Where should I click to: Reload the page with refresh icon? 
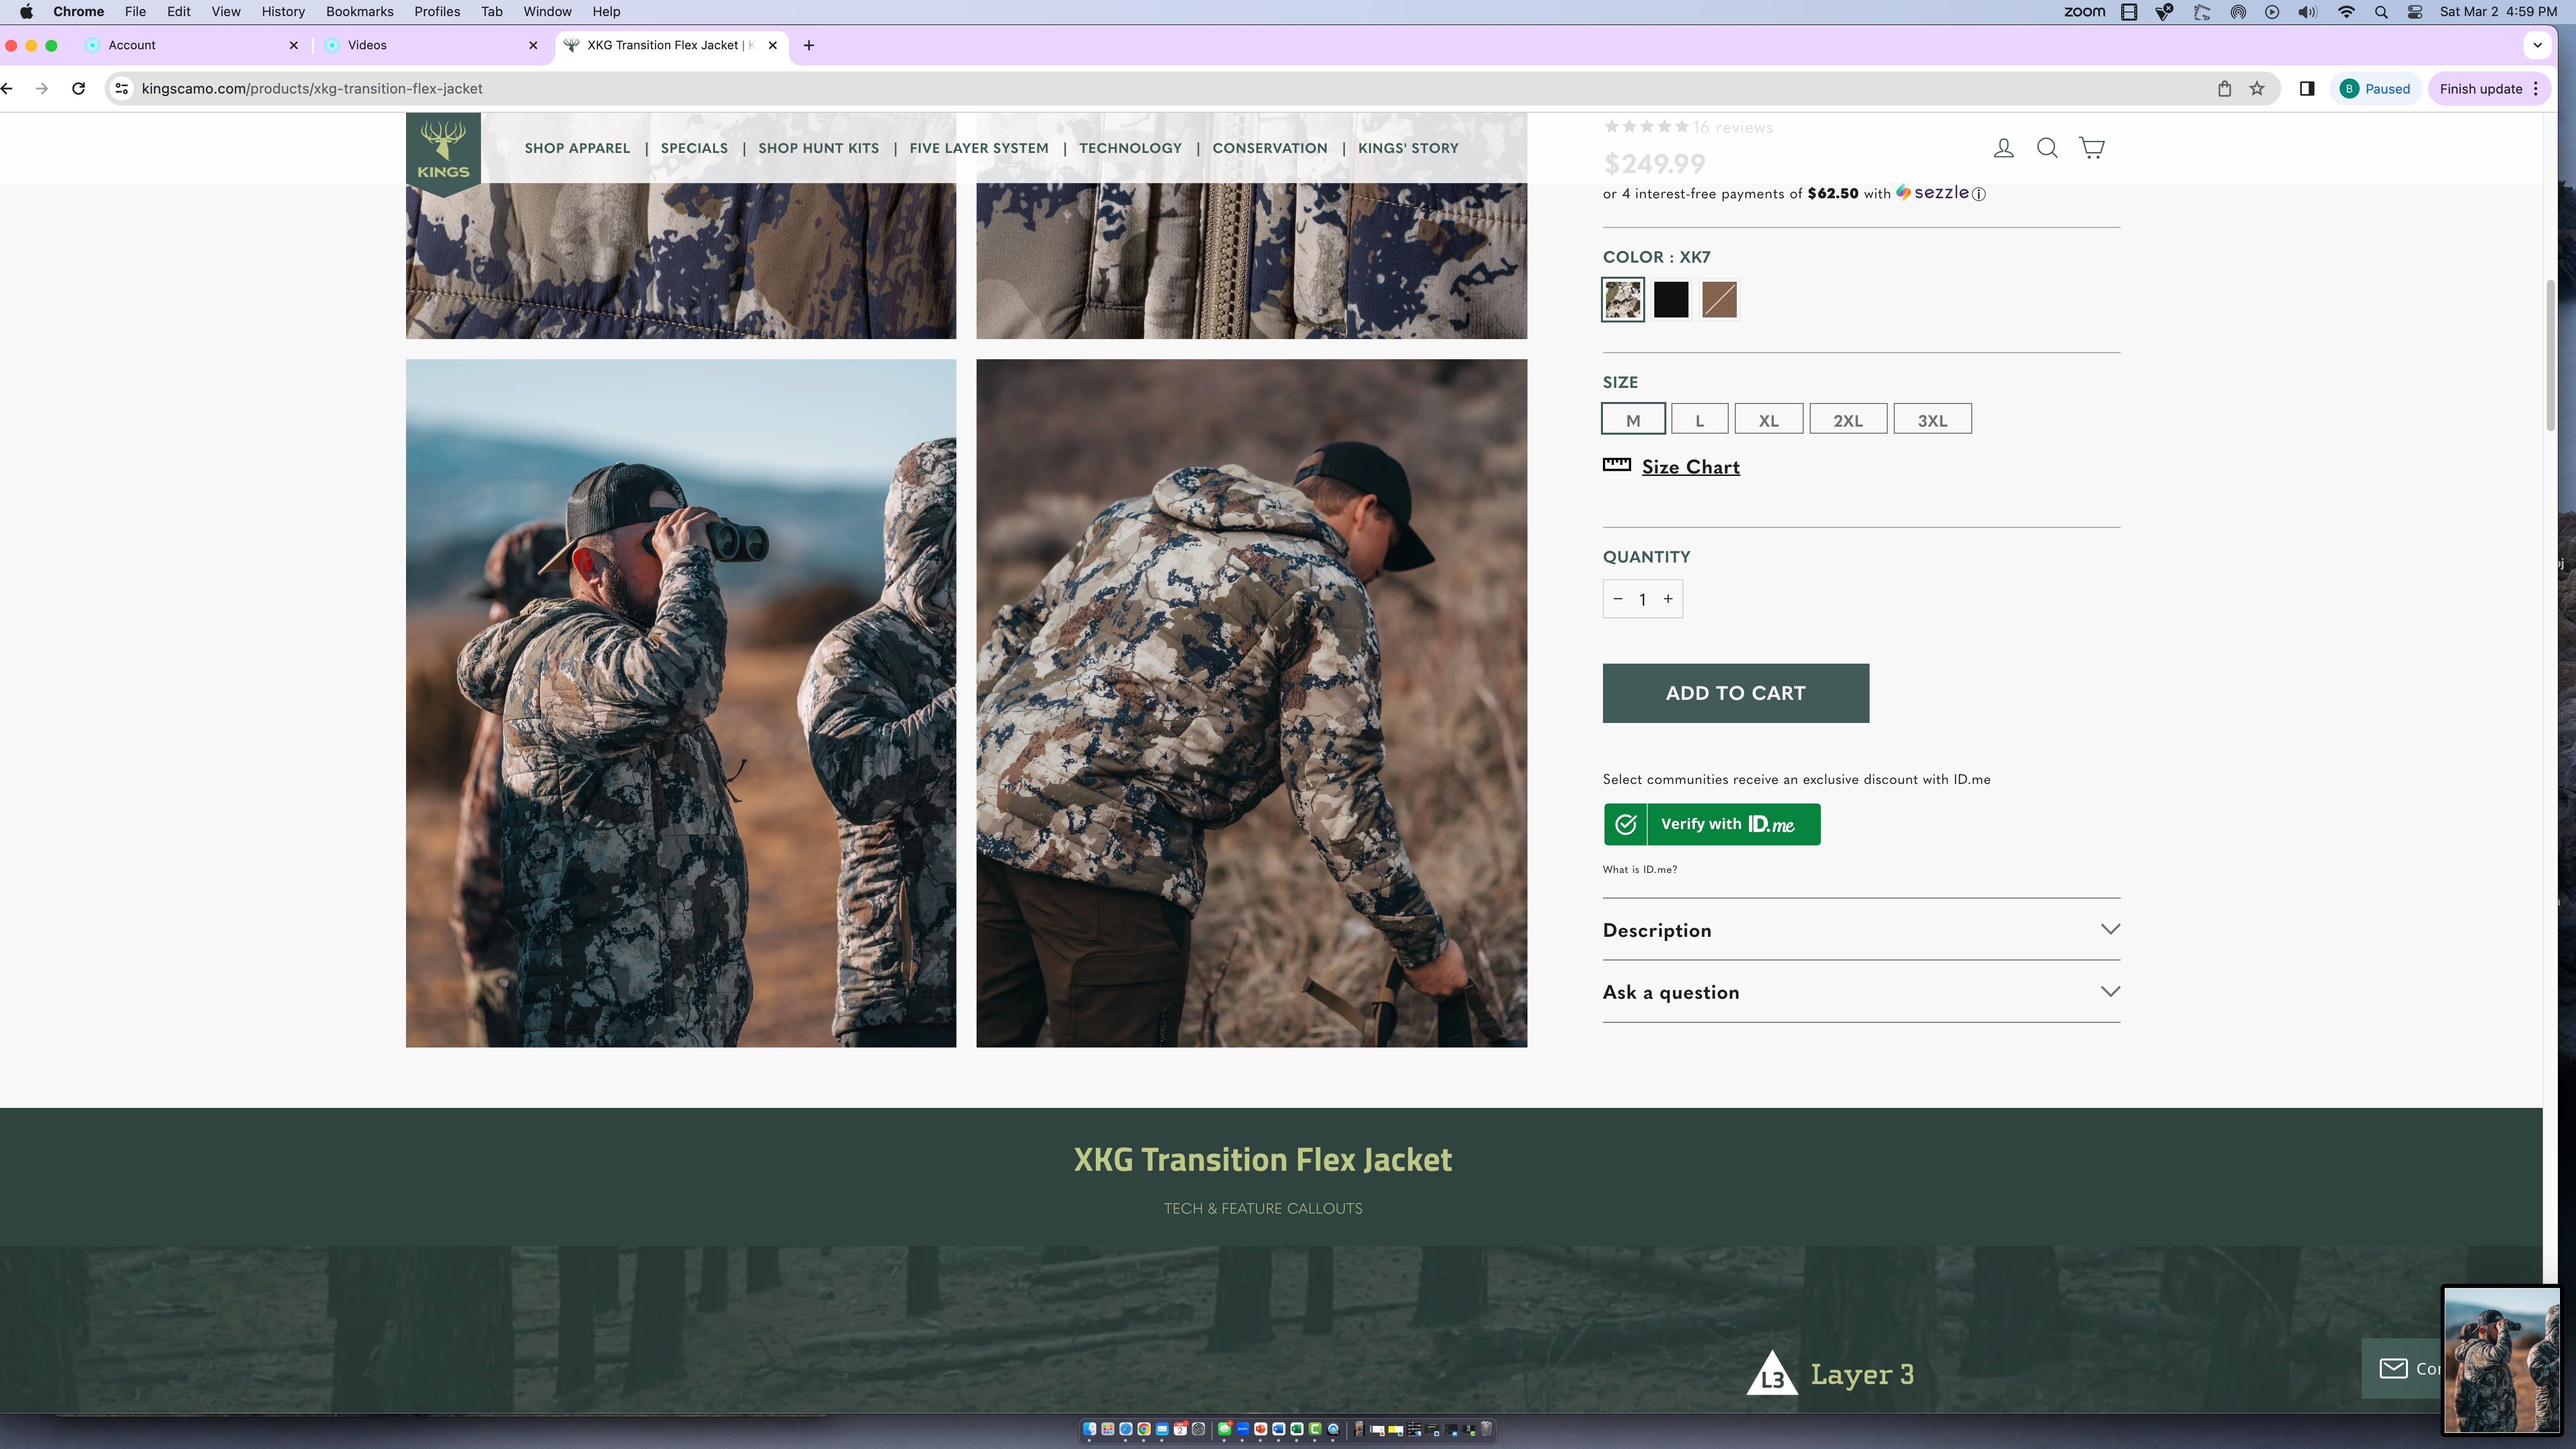[79, 89]
